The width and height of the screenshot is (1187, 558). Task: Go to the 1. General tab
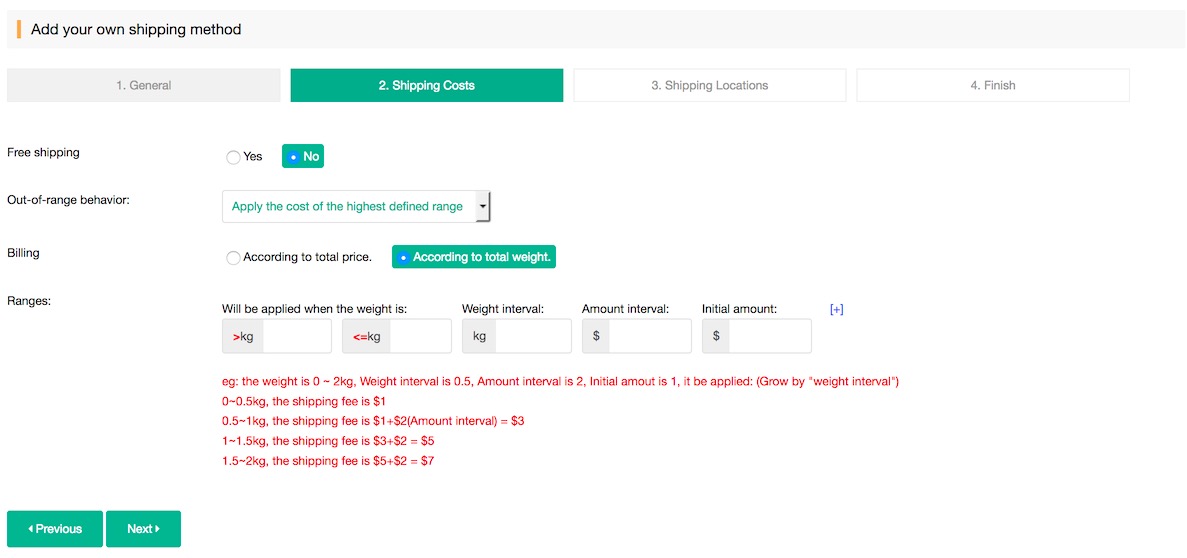tap(143, 86)
